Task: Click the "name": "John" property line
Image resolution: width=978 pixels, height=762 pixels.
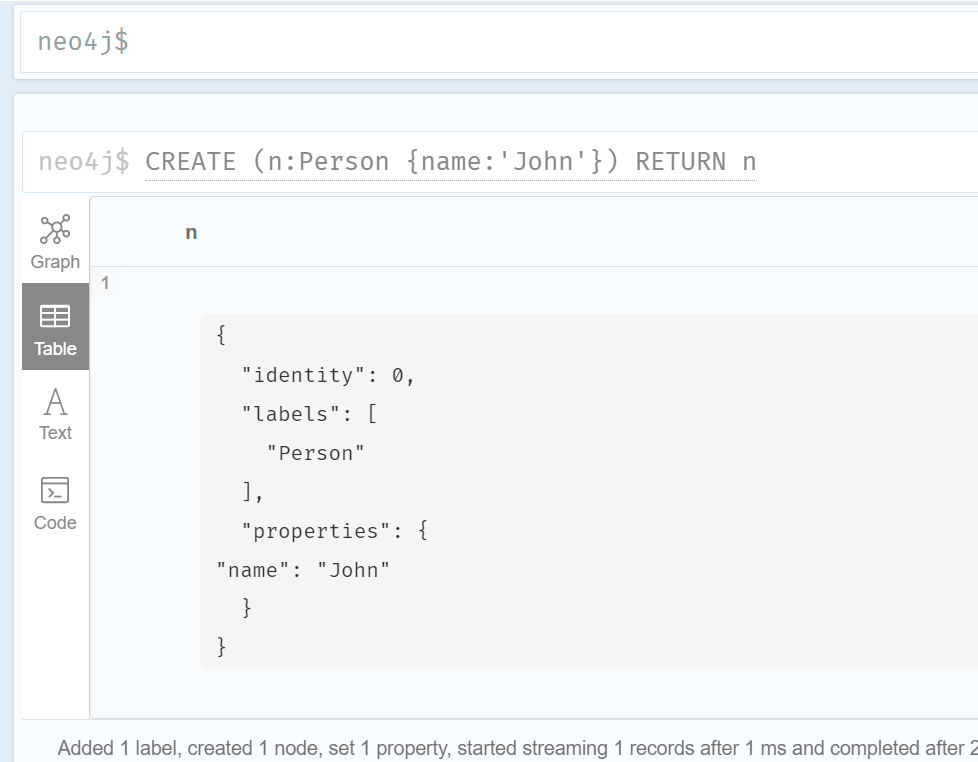Action: pos(303,570)
